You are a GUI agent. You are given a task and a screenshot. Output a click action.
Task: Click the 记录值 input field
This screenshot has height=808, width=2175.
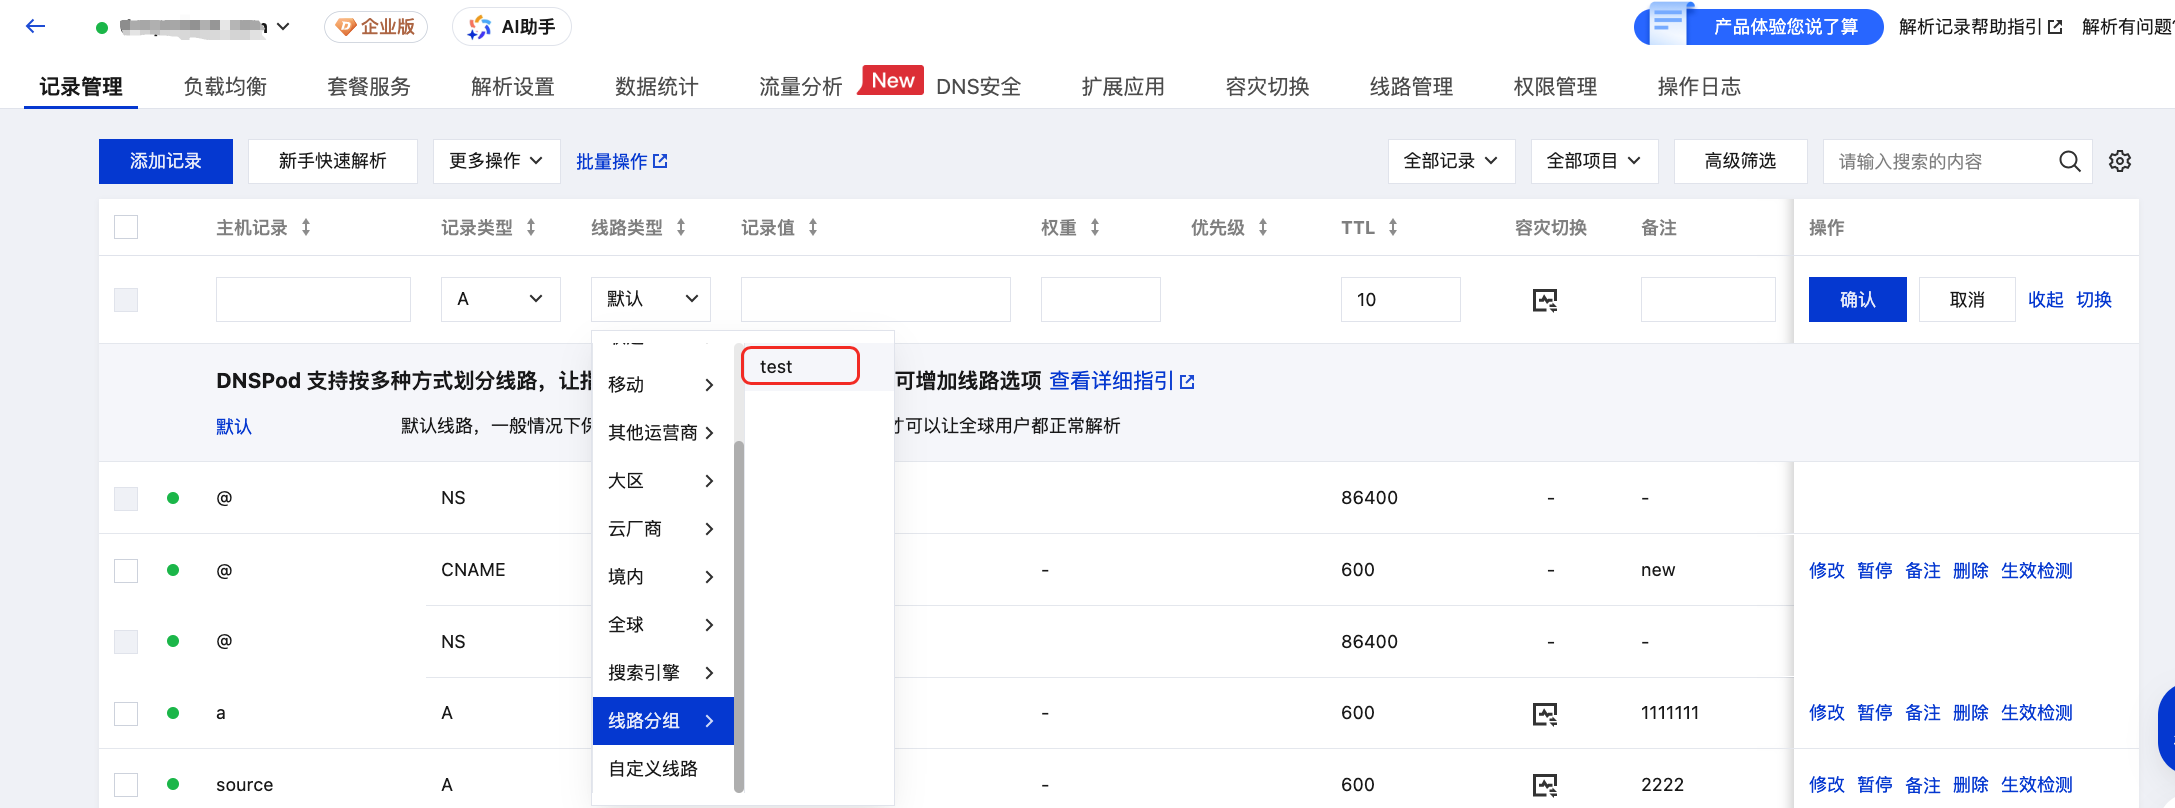[875, 299]
